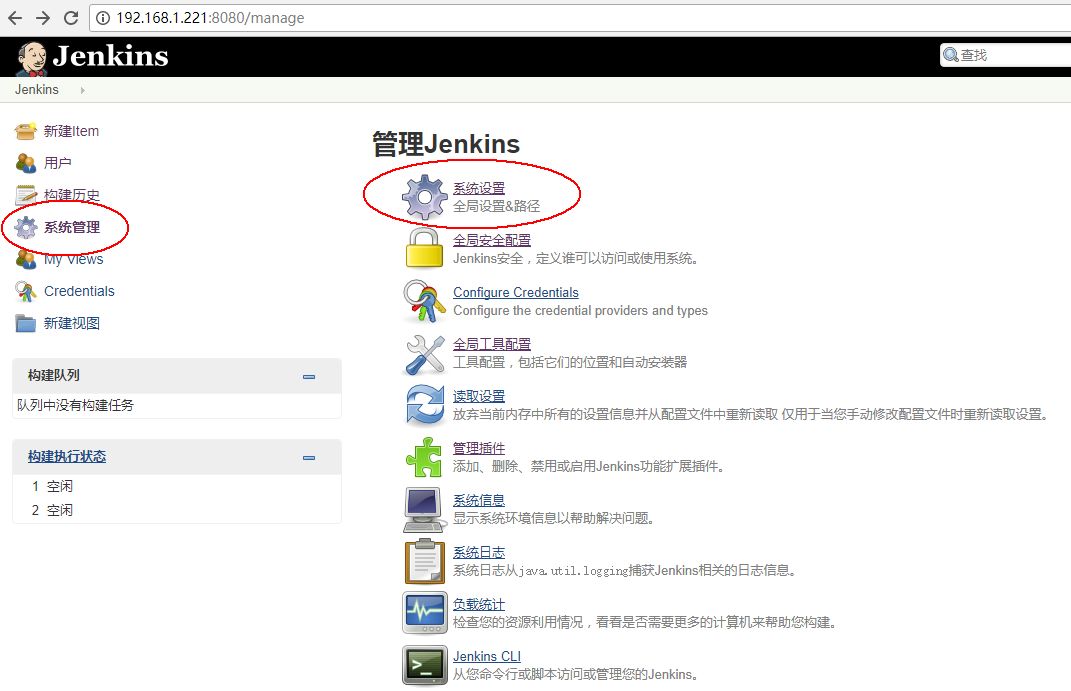
Task: Open My Views from the side menu
Action: coord(73,259)
